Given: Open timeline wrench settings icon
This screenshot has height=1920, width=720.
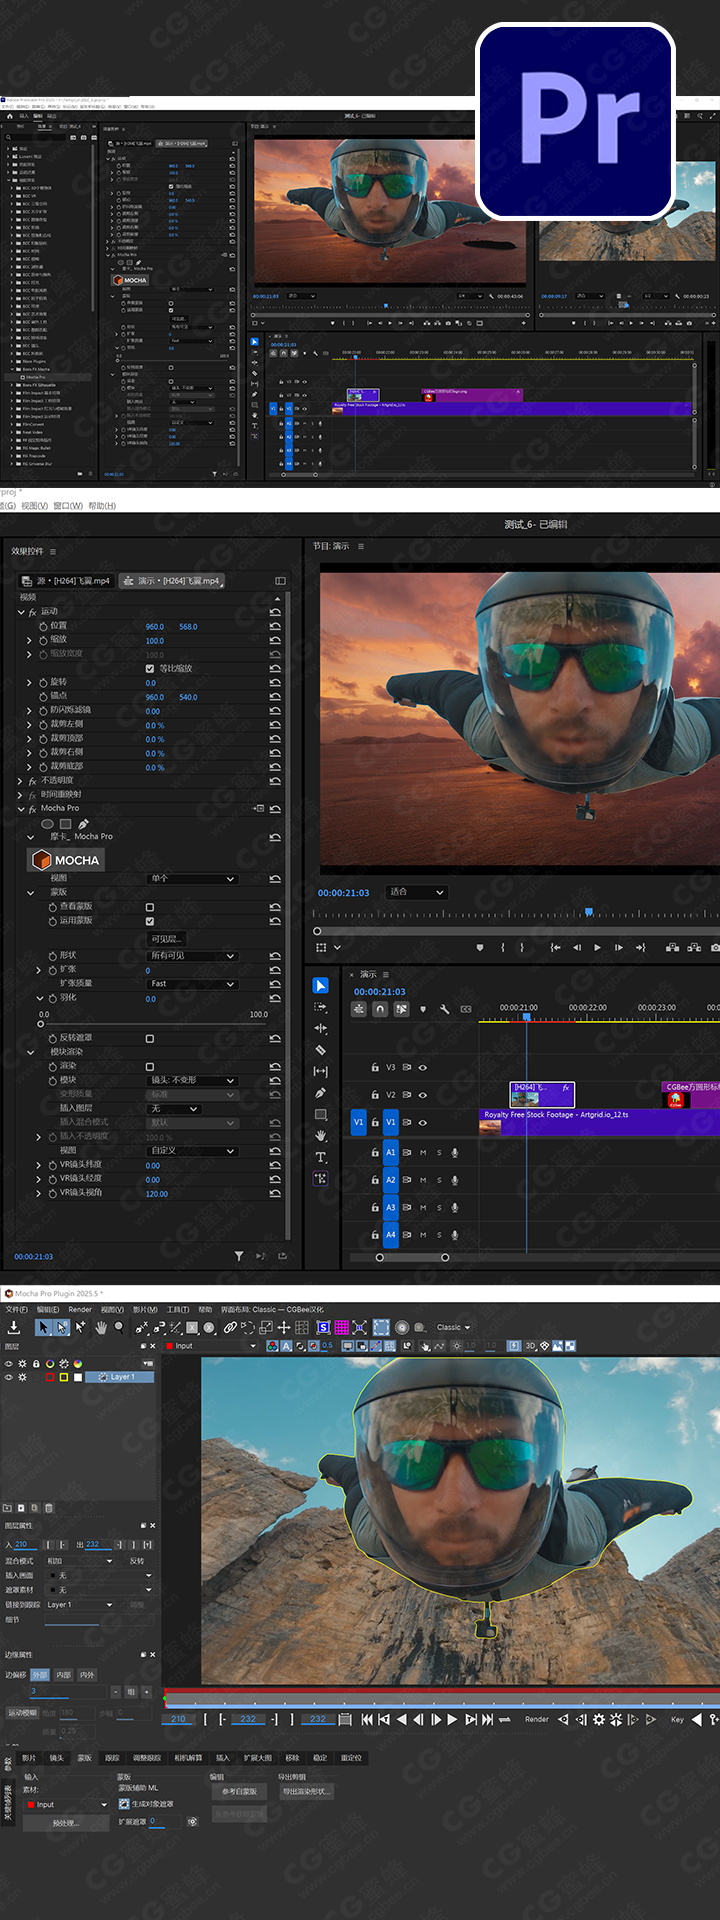Looking at the screenshot, I should point(444,1009).
